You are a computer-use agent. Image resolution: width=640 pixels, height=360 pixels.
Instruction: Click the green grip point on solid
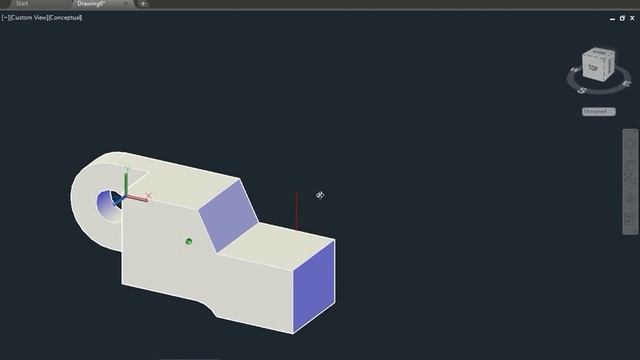click(189, 242)
